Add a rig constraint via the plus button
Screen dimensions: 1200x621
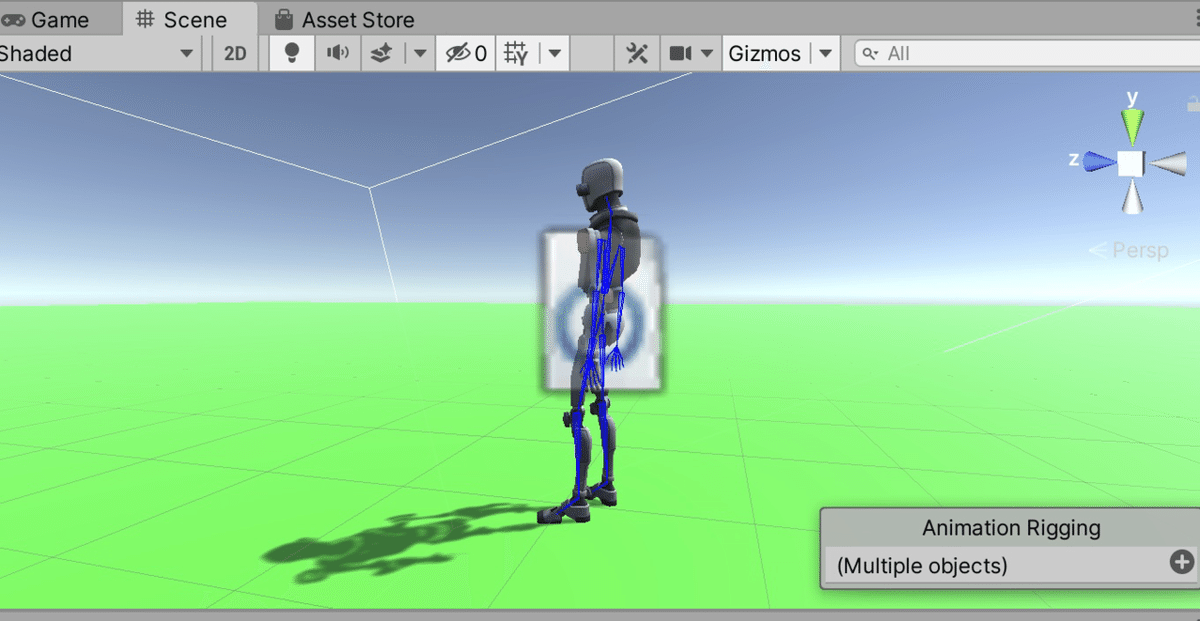1181,563
